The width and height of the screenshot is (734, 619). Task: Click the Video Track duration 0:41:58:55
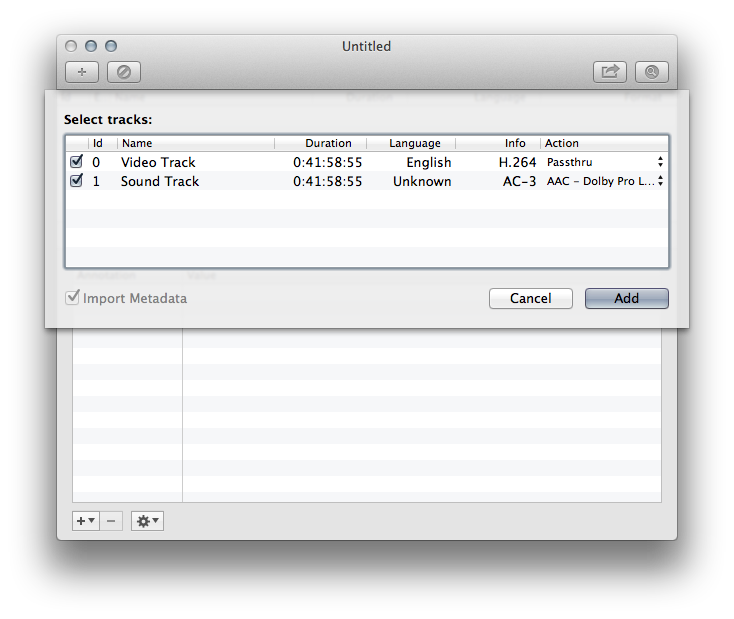click(x=328, y=162)
